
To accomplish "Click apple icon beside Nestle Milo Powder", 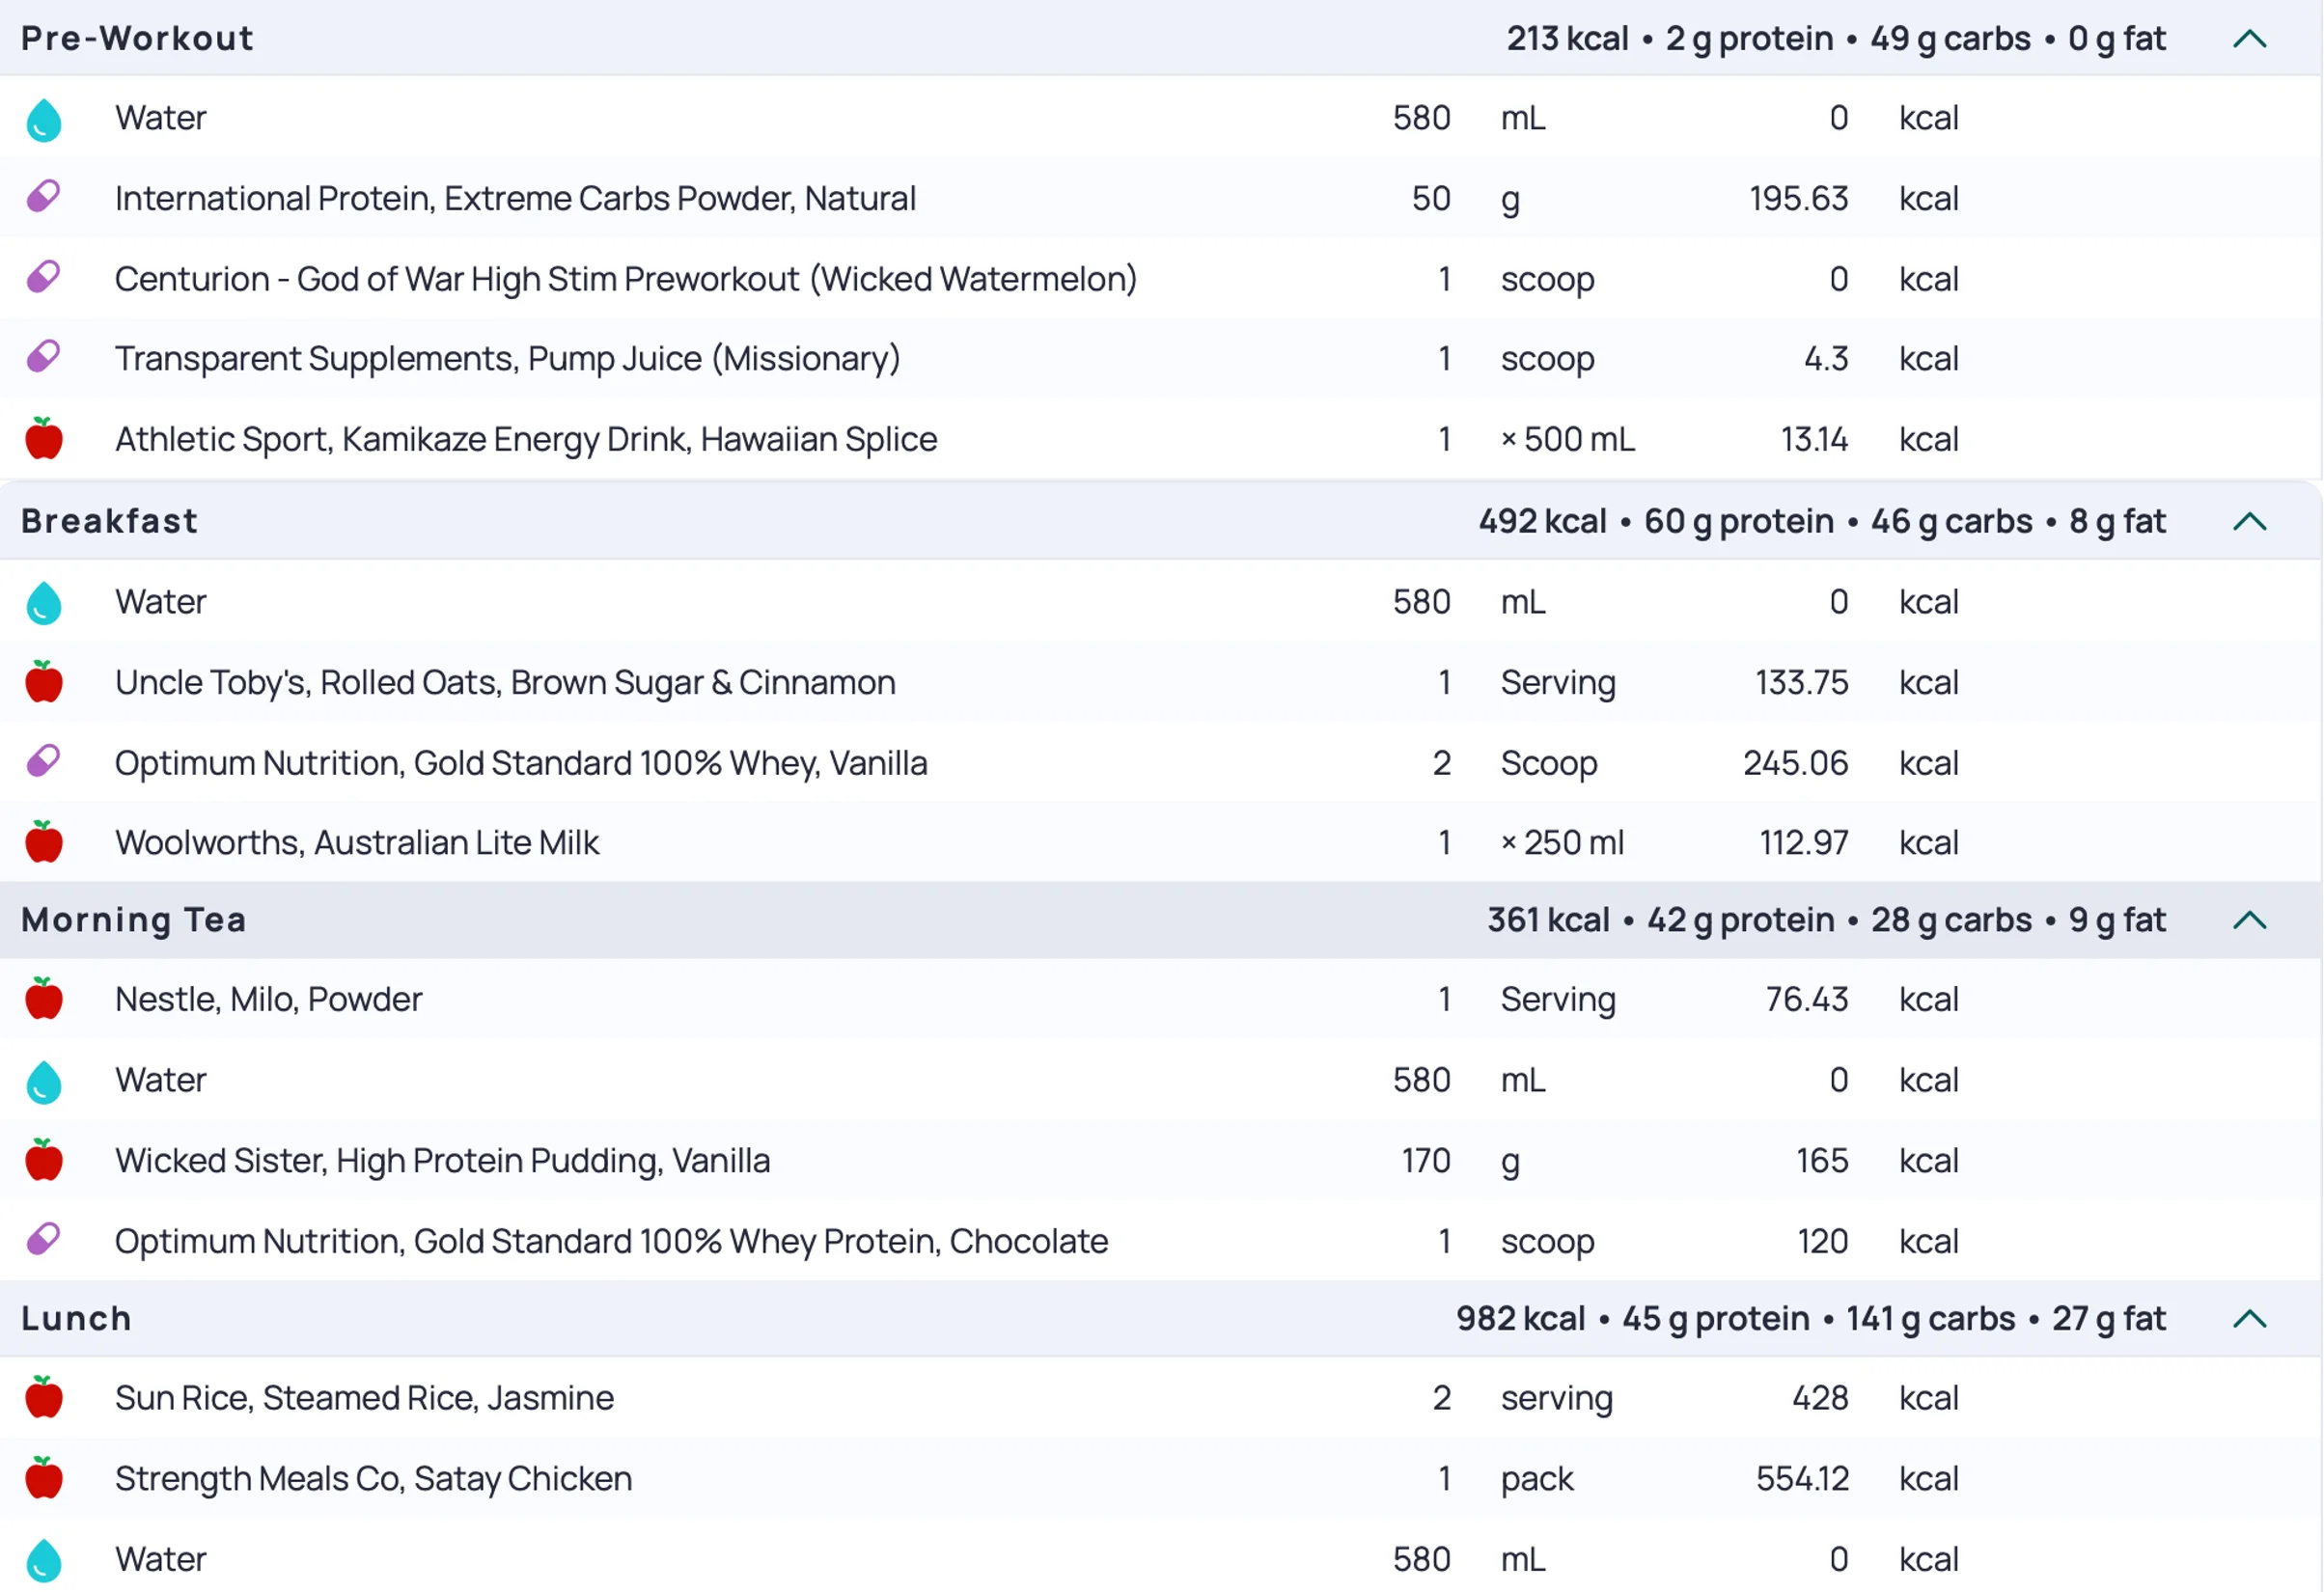I will 44,999.
